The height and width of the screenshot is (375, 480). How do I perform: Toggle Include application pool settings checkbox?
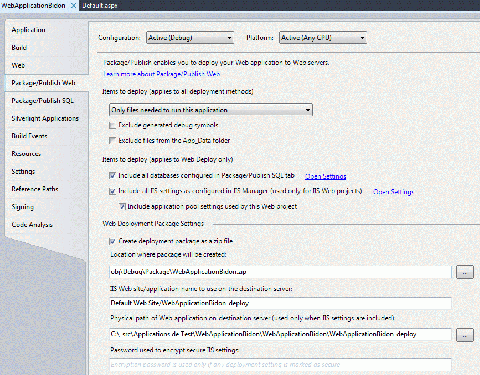(x=123, y=206)
